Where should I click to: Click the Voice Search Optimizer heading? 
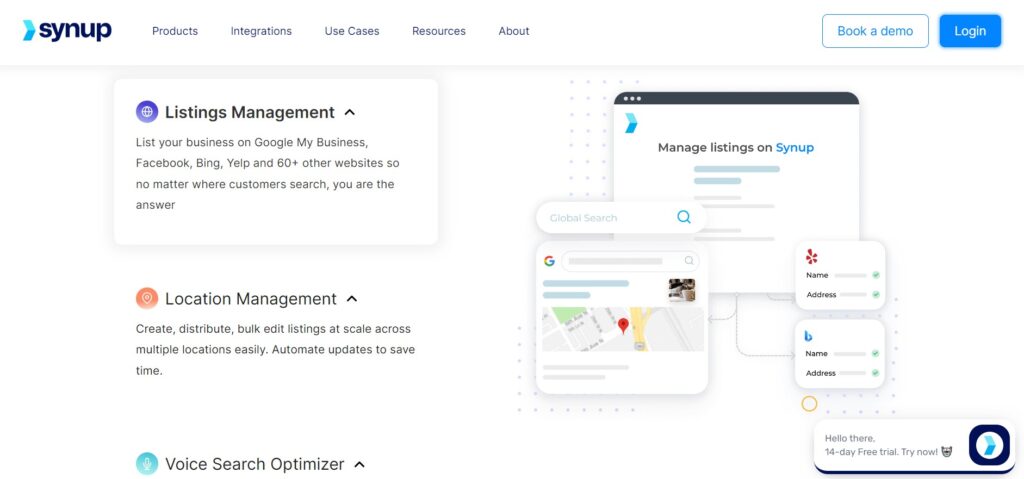pyautogui.click(x=255, y=464)
